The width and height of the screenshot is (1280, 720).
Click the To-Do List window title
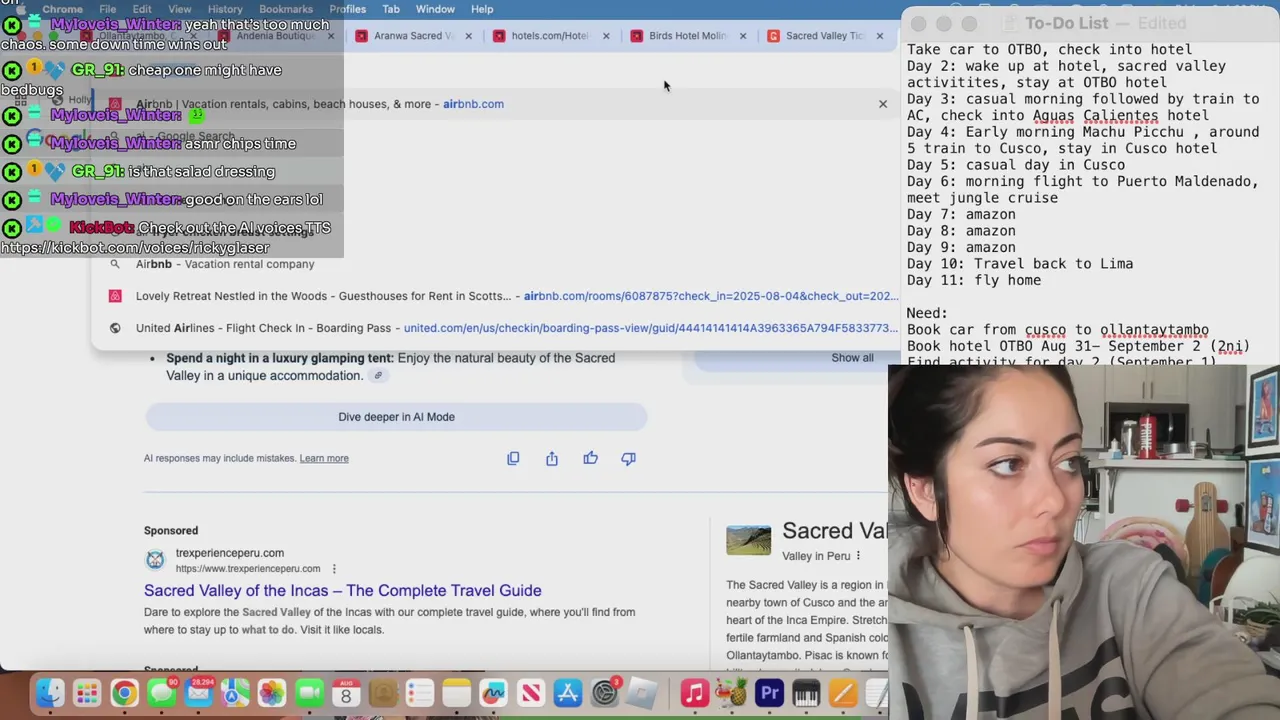(1067, 23)
